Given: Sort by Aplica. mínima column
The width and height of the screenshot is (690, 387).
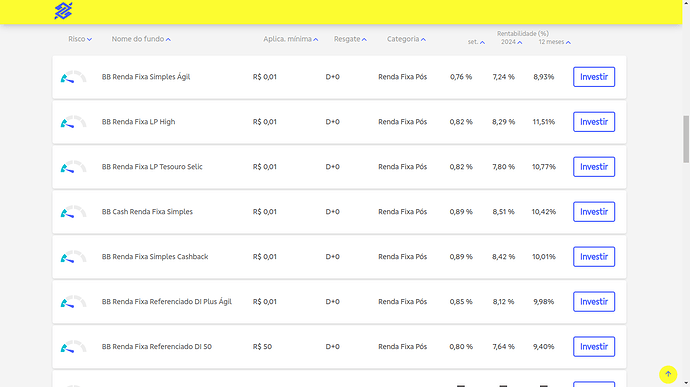Looking at the screenshot, I should [290, 39].
